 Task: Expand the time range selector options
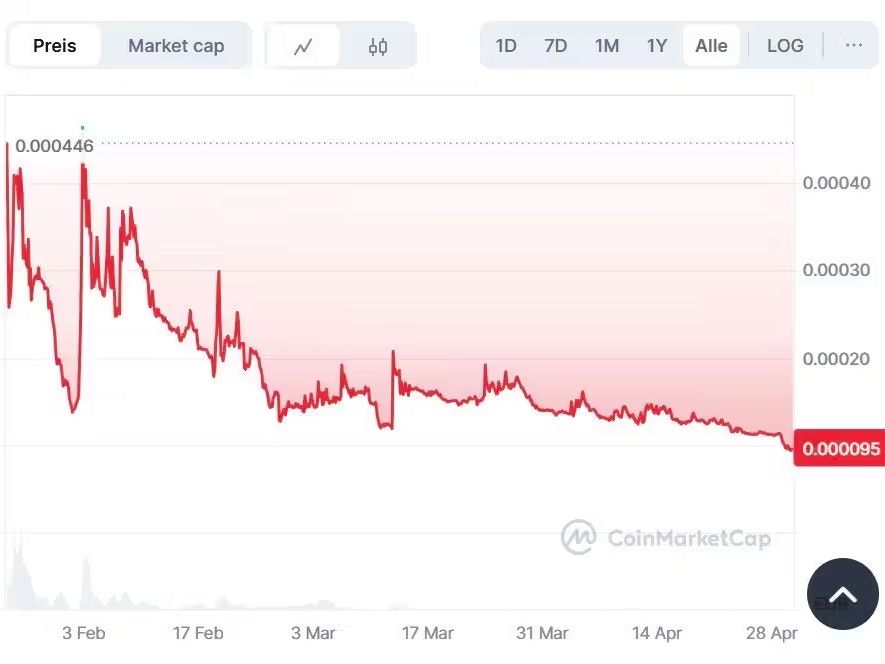click(x=853, y=45)
